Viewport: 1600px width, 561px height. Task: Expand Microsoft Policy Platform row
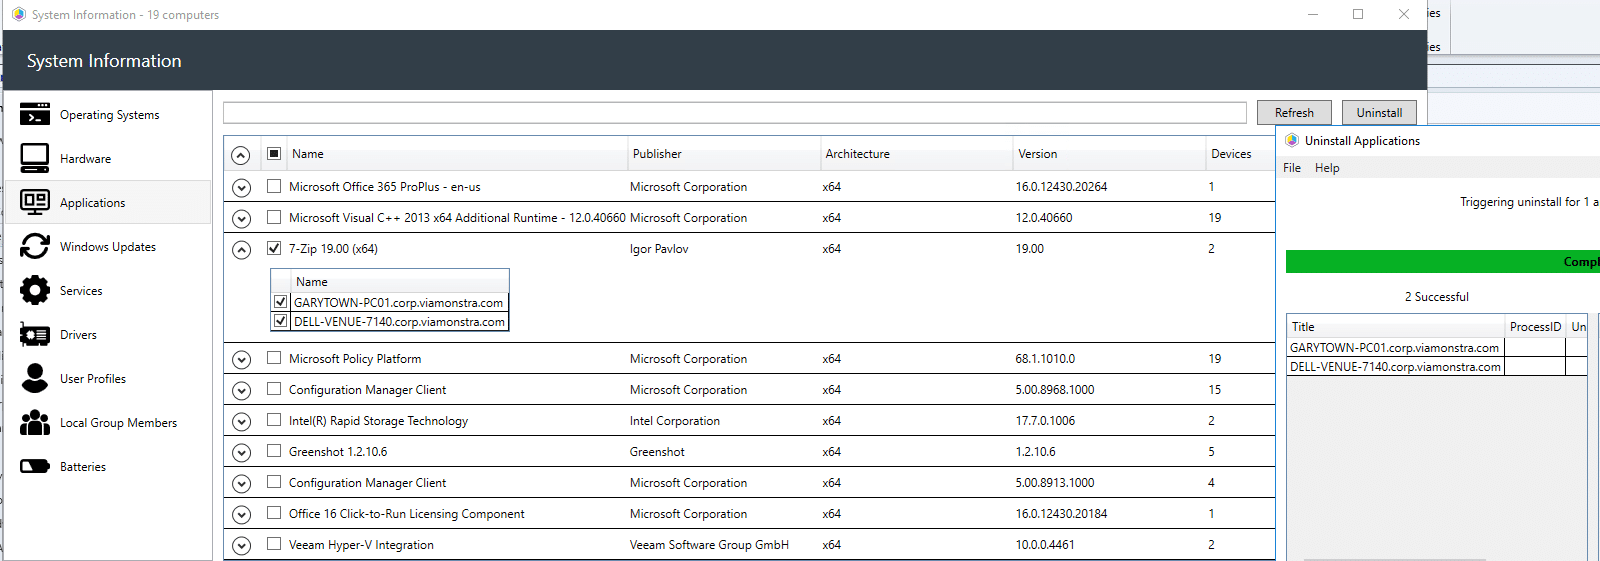(x=241, y=359)
